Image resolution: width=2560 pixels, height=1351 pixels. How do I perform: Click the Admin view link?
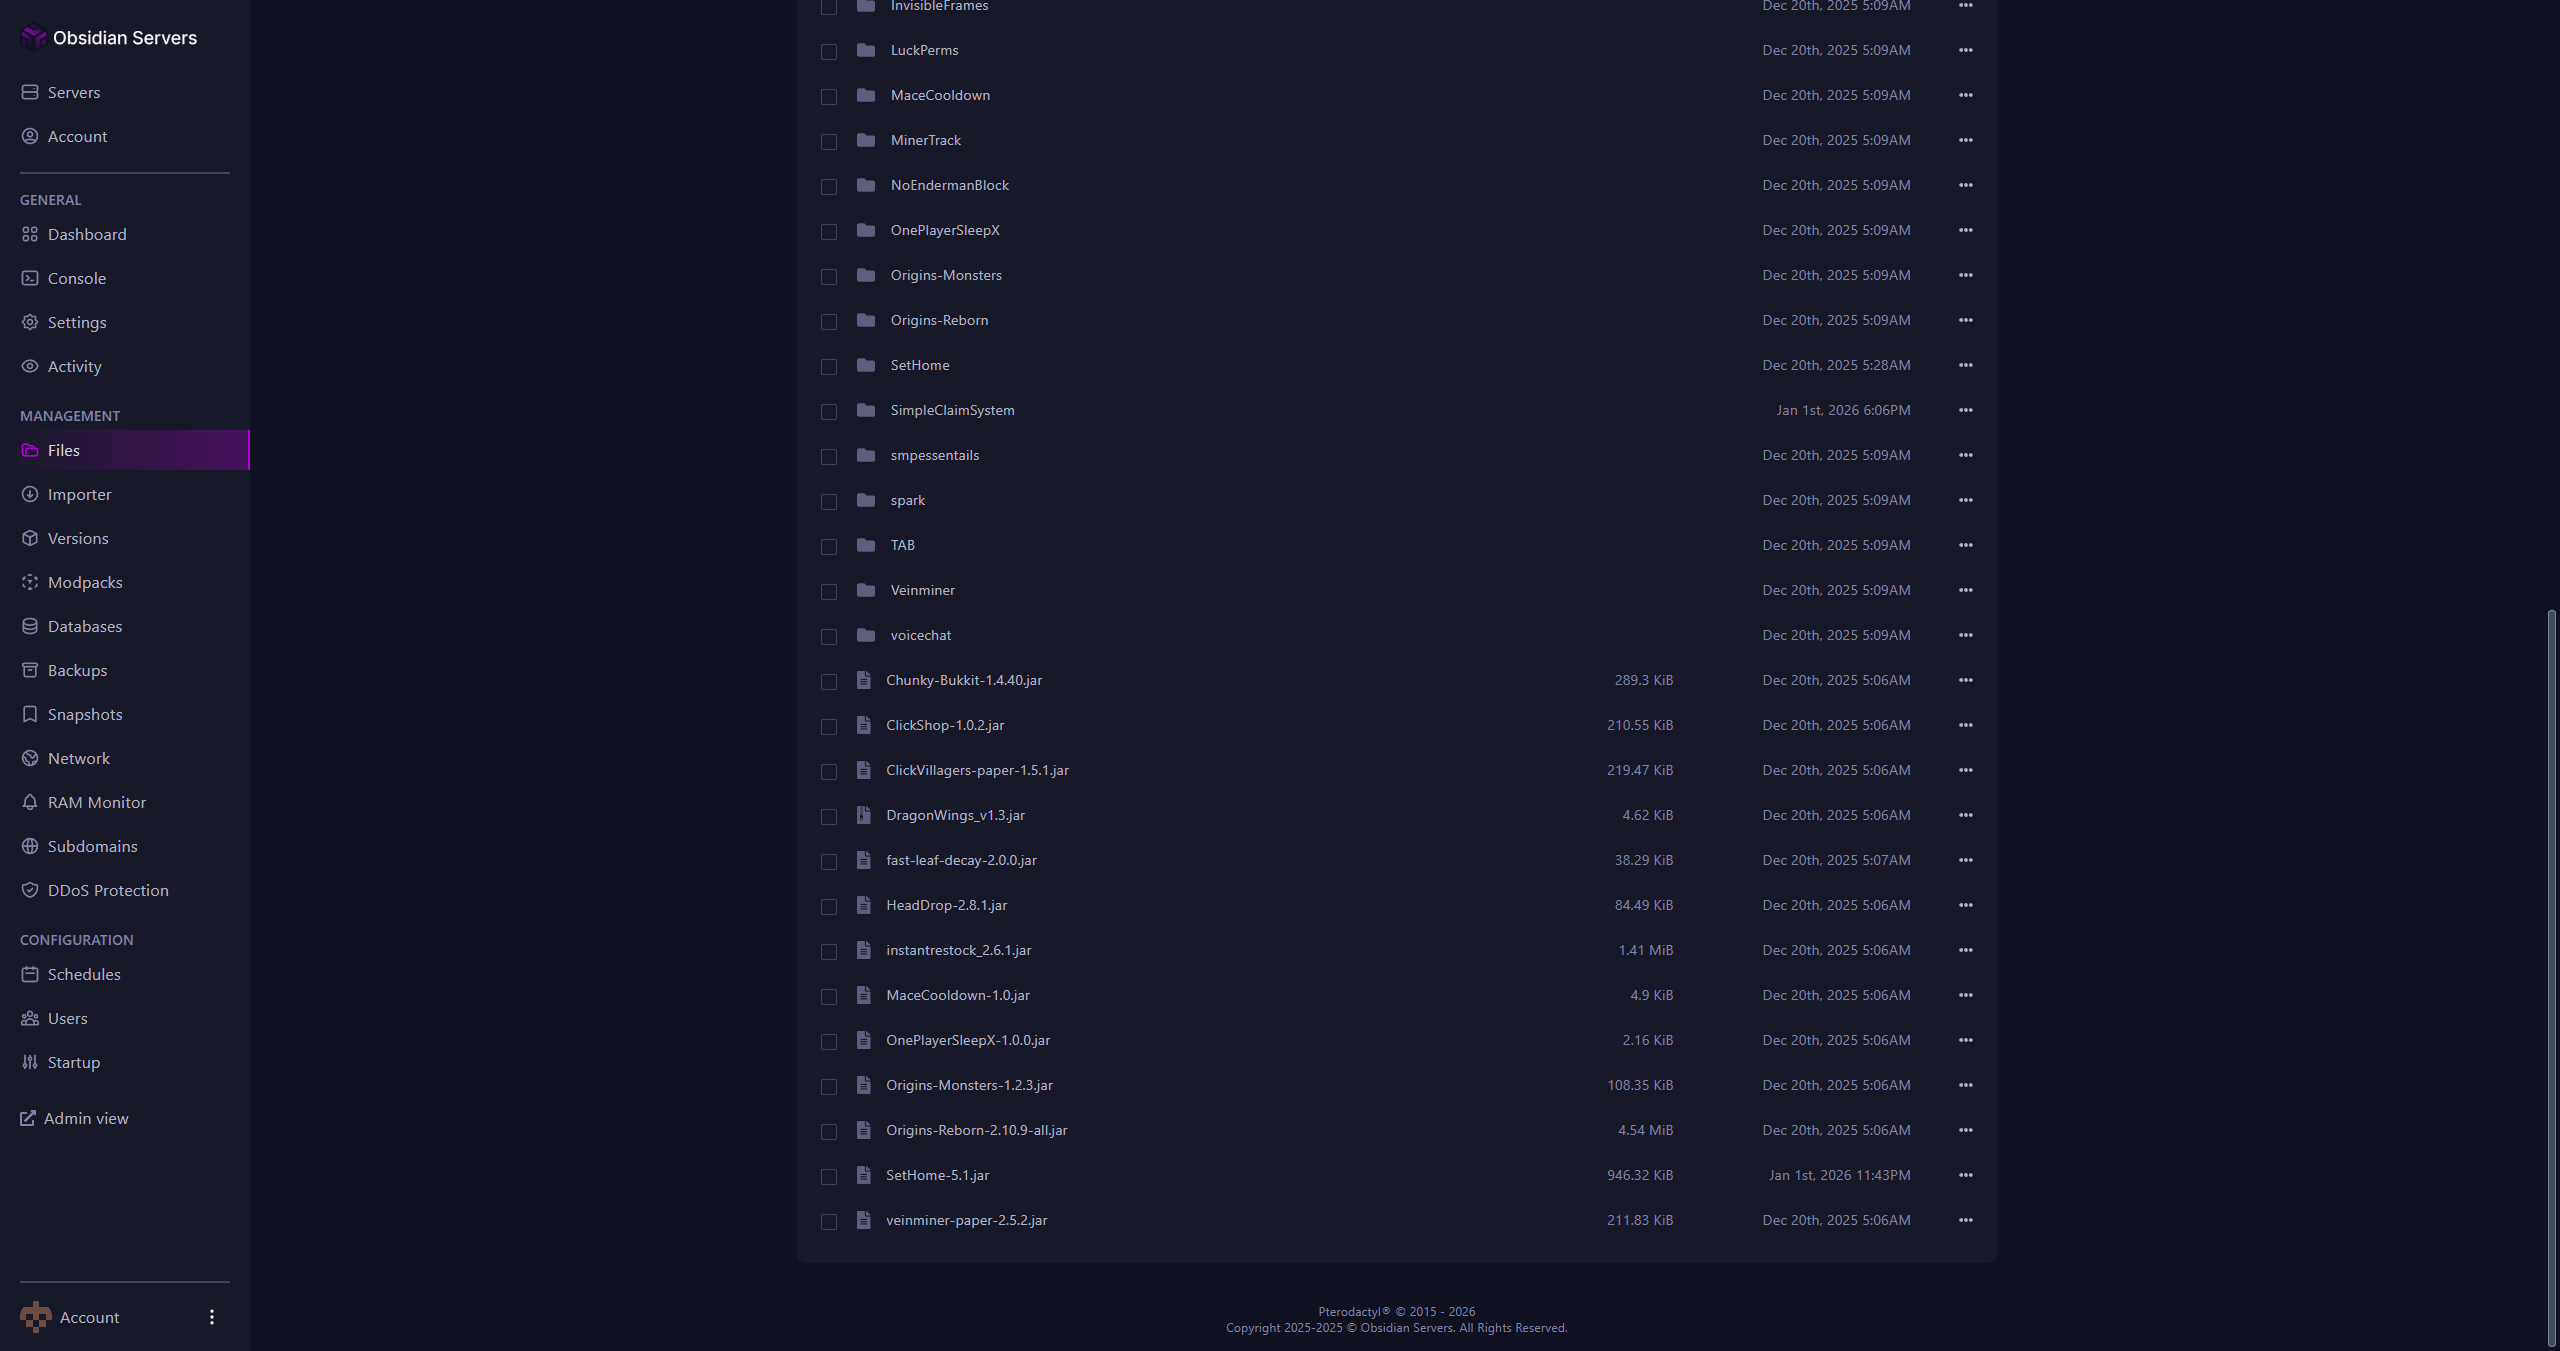(x=86, y=1118)
